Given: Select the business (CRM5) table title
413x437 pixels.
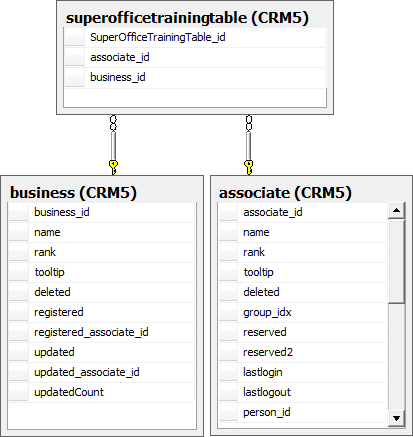Looking at the screenshot, I should [x=73, y=192].
